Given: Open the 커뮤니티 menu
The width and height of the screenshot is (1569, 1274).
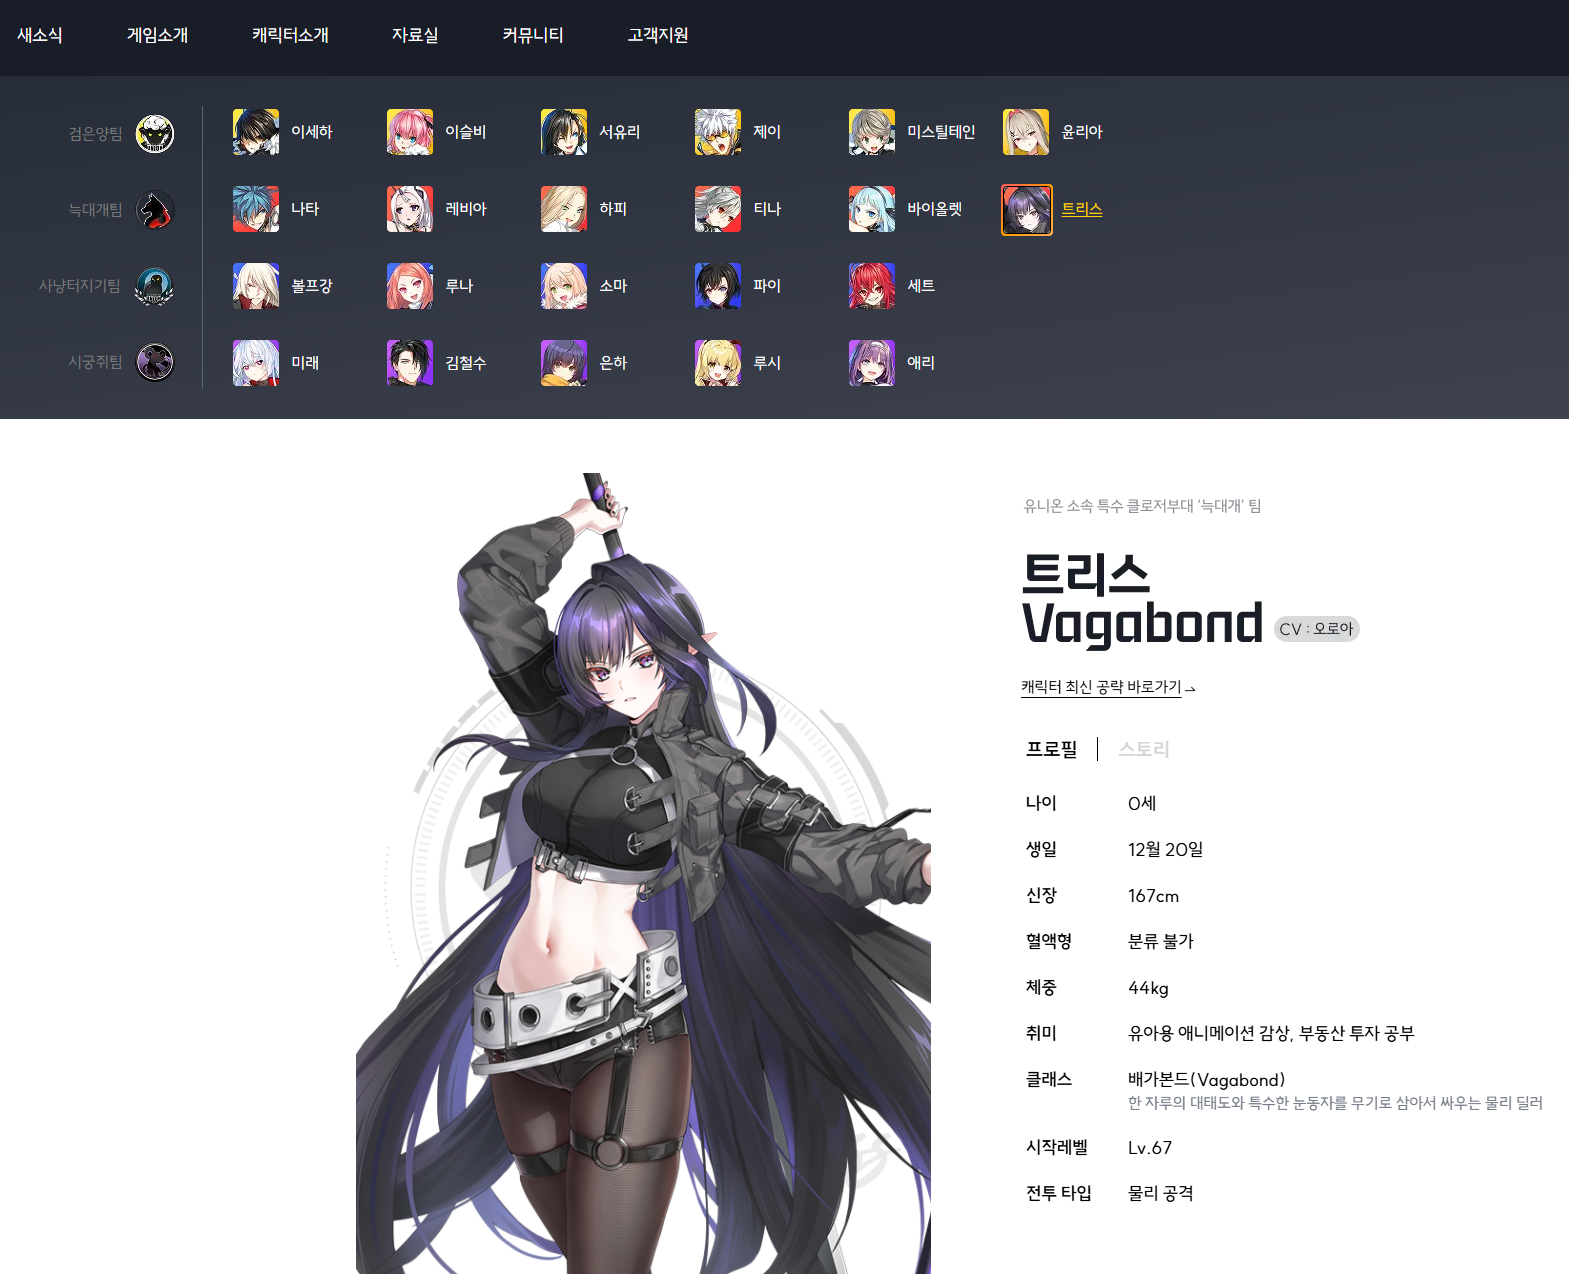Looking at the screenshot, I should click(x=533, y=35).
